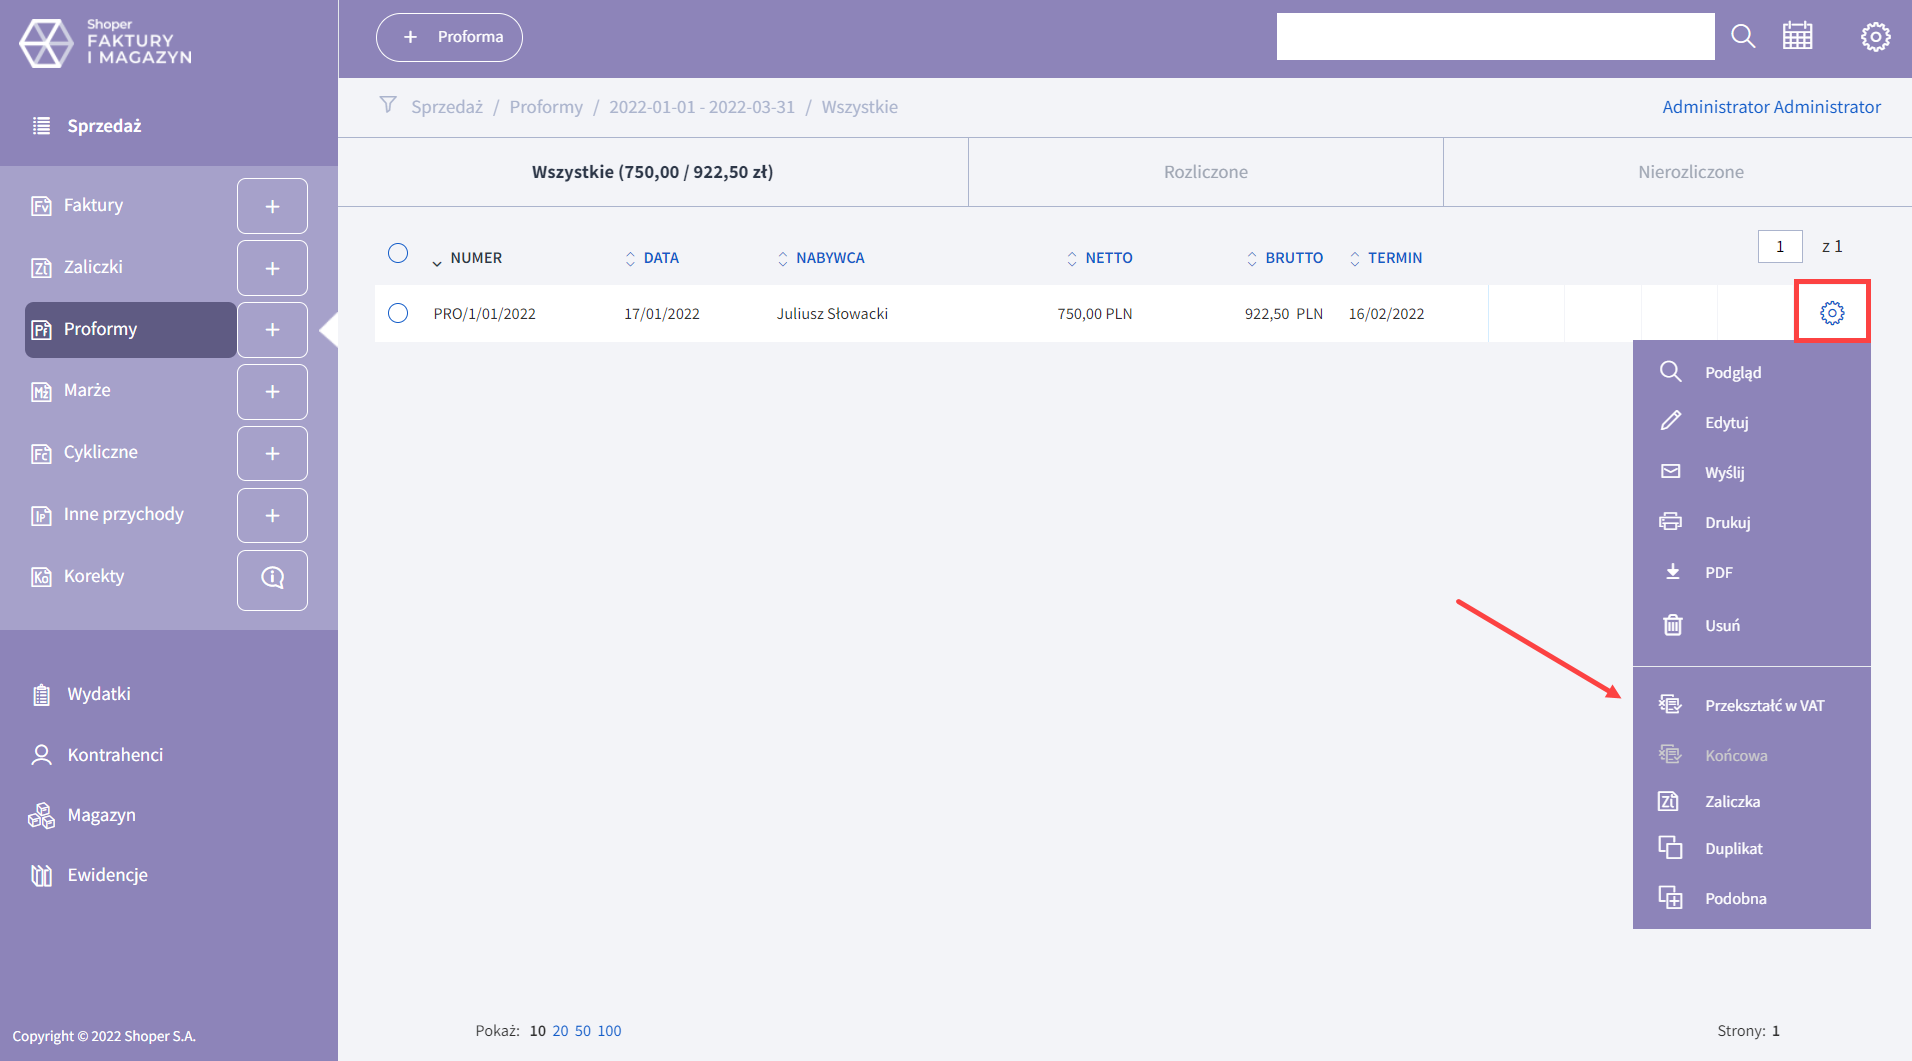Select Duplikat from the context menu
Image resolution: width=1912 pixels, height=1061 pixels.
click(x=1733, y=849)
